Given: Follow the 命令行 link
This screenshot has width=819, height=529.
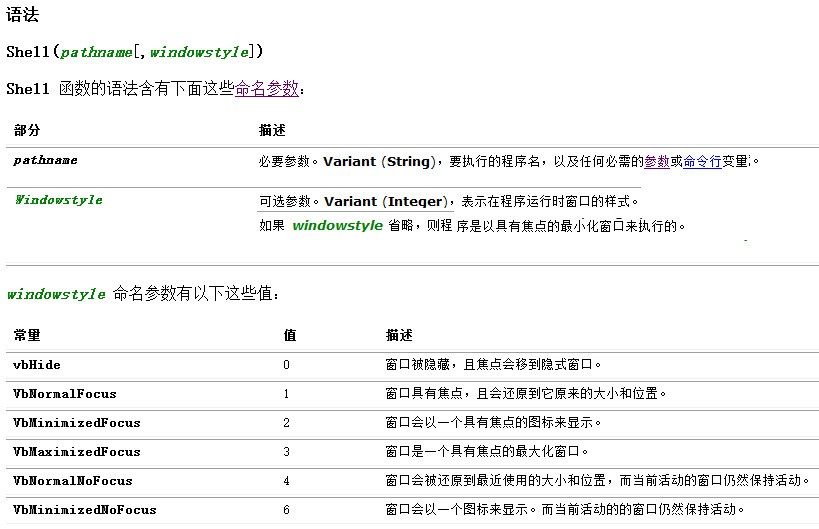Looking at the screenshot, I should tap(702, 161).
